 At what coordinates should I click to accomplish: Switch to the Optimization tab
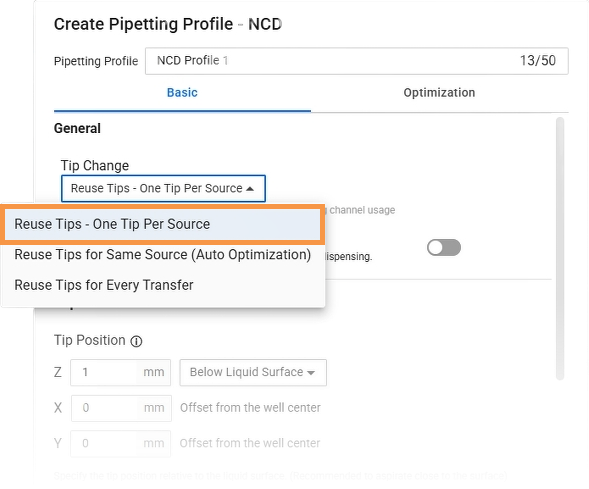click(439, 93)
